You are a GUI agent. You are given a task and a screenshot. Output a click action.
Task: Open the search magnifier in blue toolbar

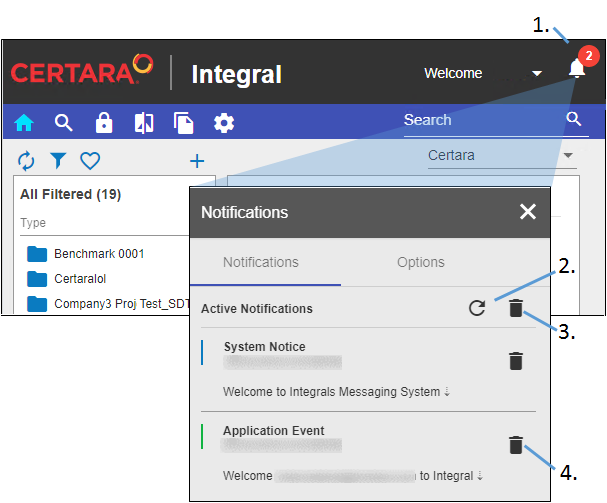[63, 123]
